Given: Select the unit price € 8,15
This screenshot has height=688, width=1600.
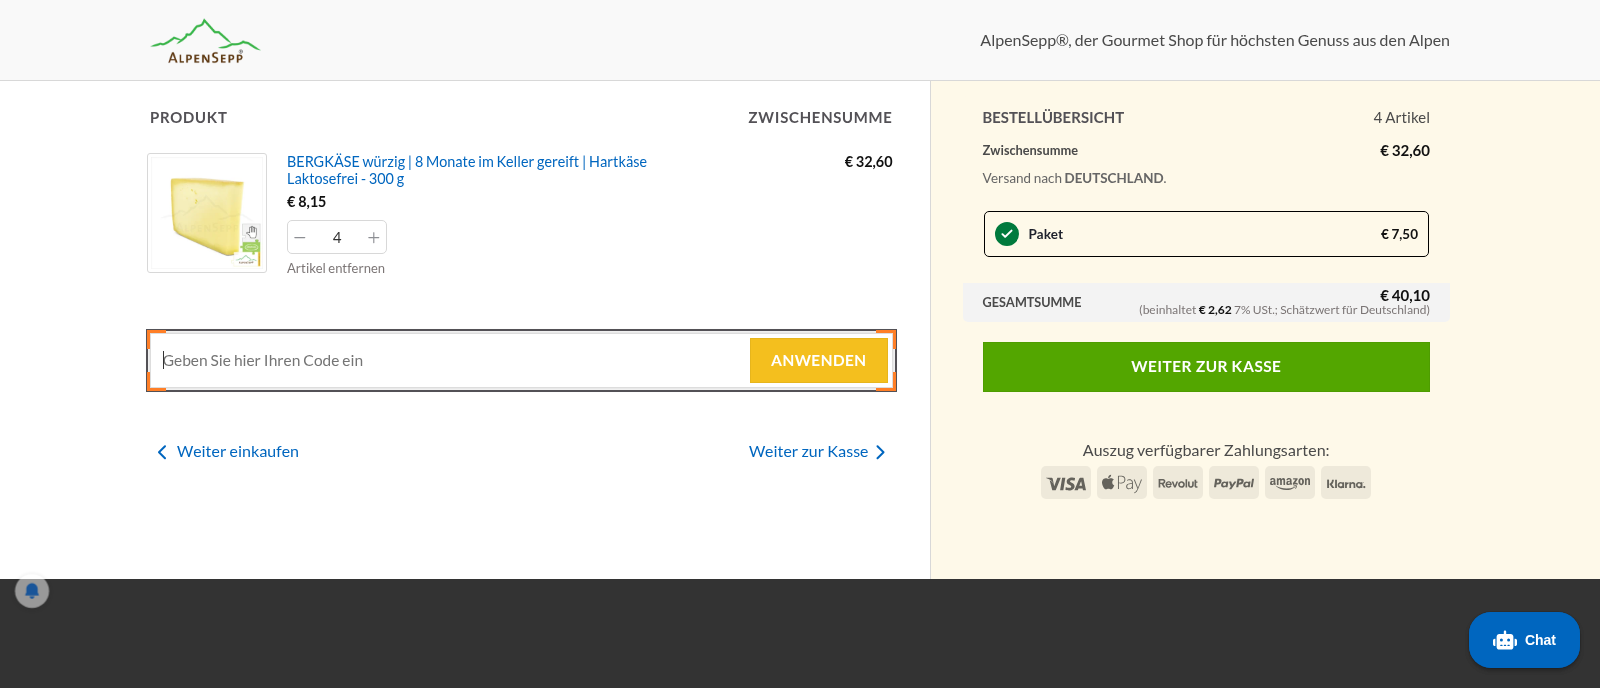Looking at the screenshot, I should [307, 202].
